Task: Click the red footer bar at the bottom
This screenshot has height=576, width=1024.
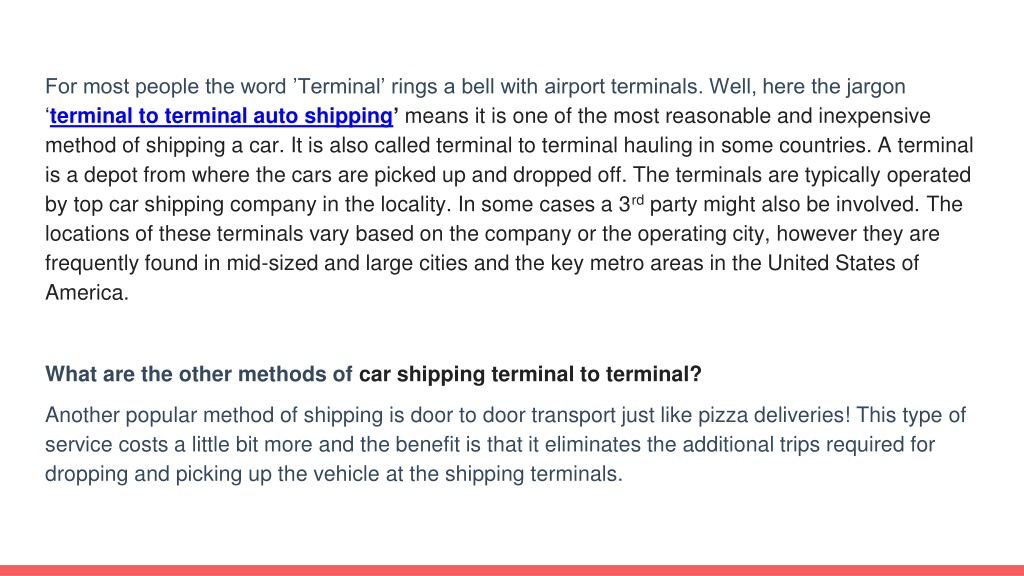Action: coord(512,570)
